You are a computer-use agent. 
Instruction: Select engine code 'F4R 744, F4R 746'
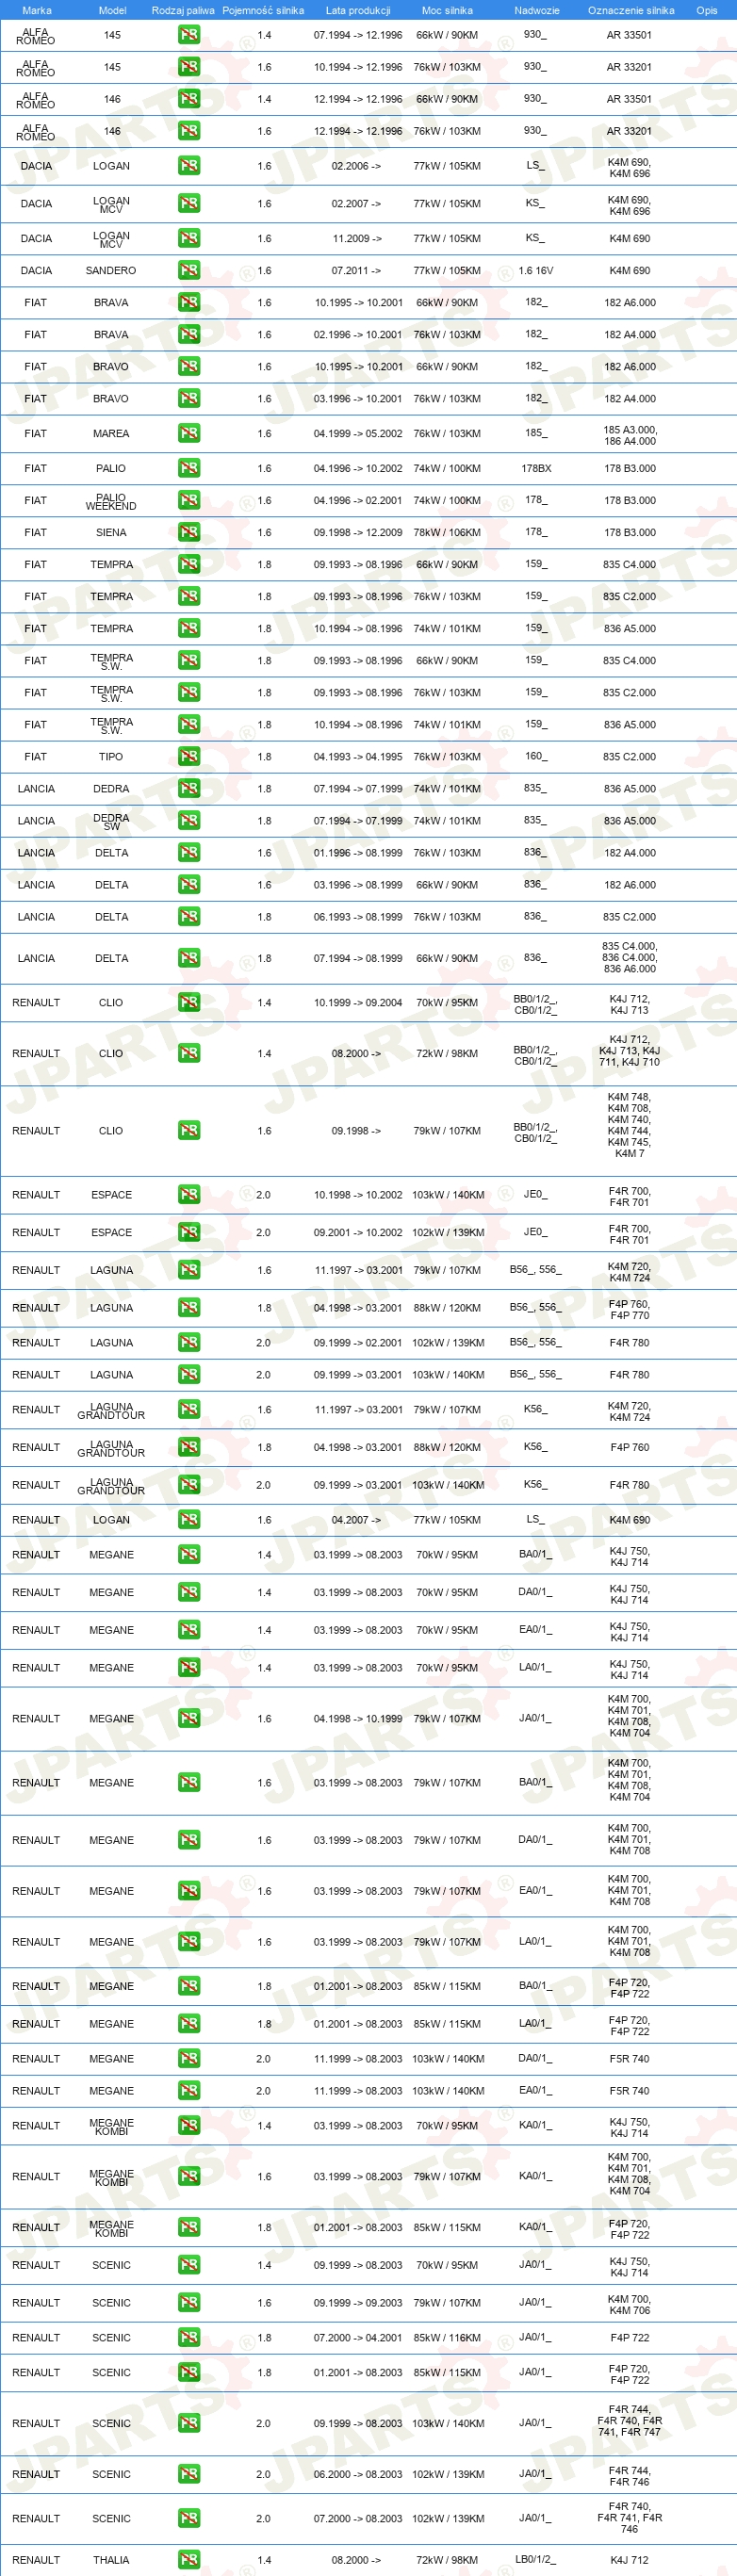tap(629, 2476)
